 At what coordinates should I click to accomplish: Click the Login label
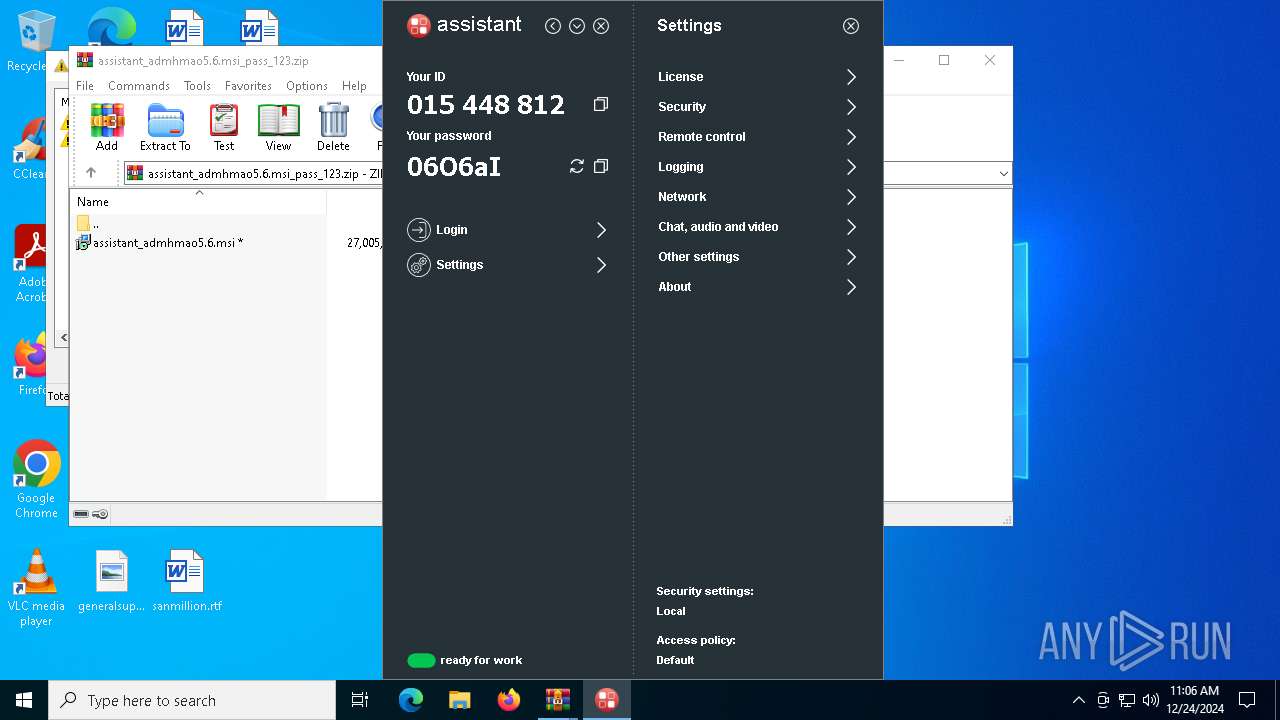[451, 230]
